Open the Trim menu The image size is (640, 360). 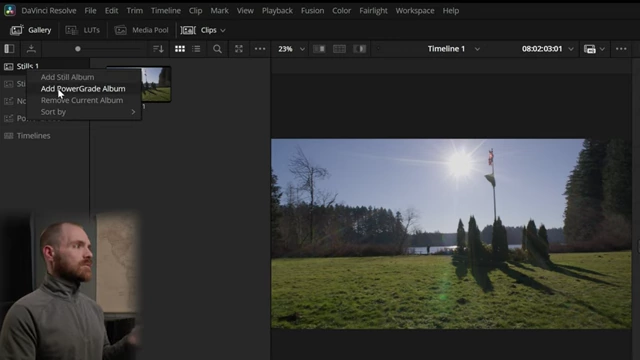coord(134,11)
